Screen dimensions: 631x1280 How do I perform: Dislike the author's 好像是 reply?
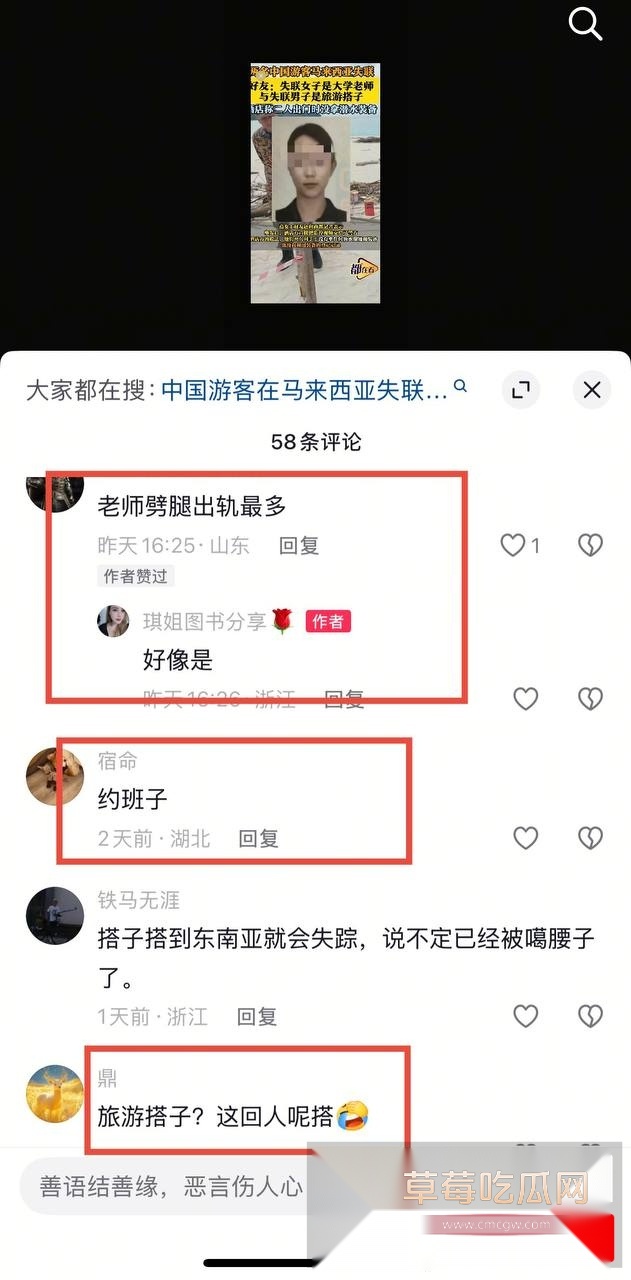(x=591, y=699)
